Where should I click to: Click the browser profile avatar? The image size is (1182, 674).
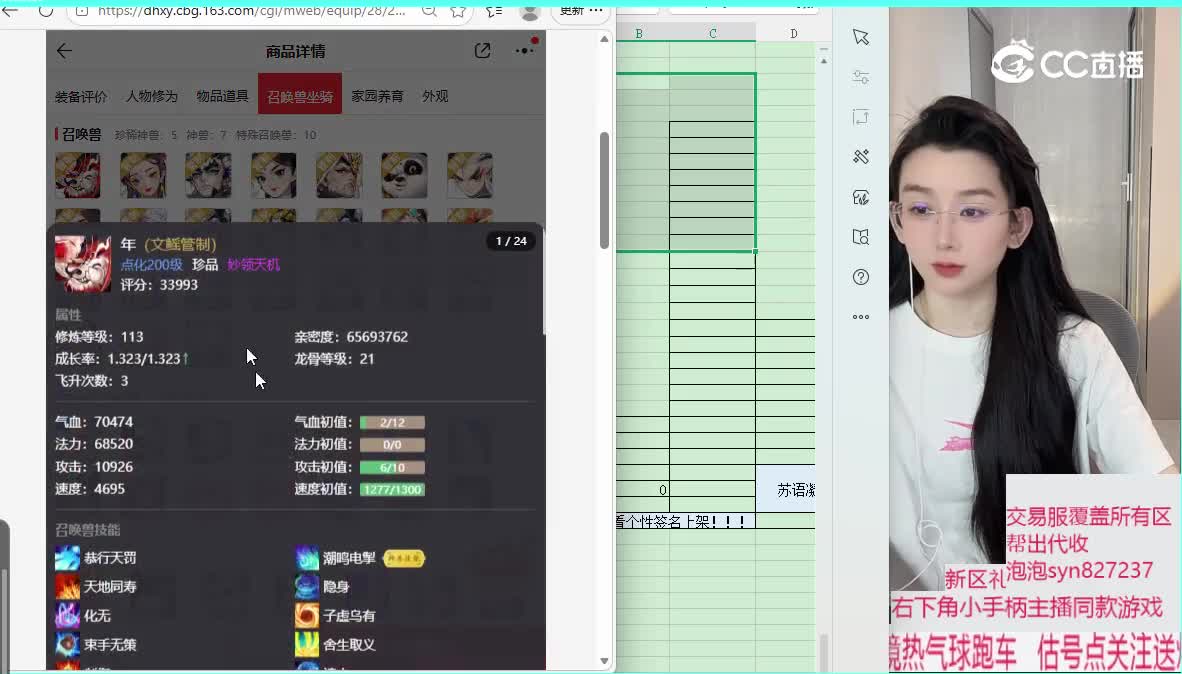(x=530, y=11)
